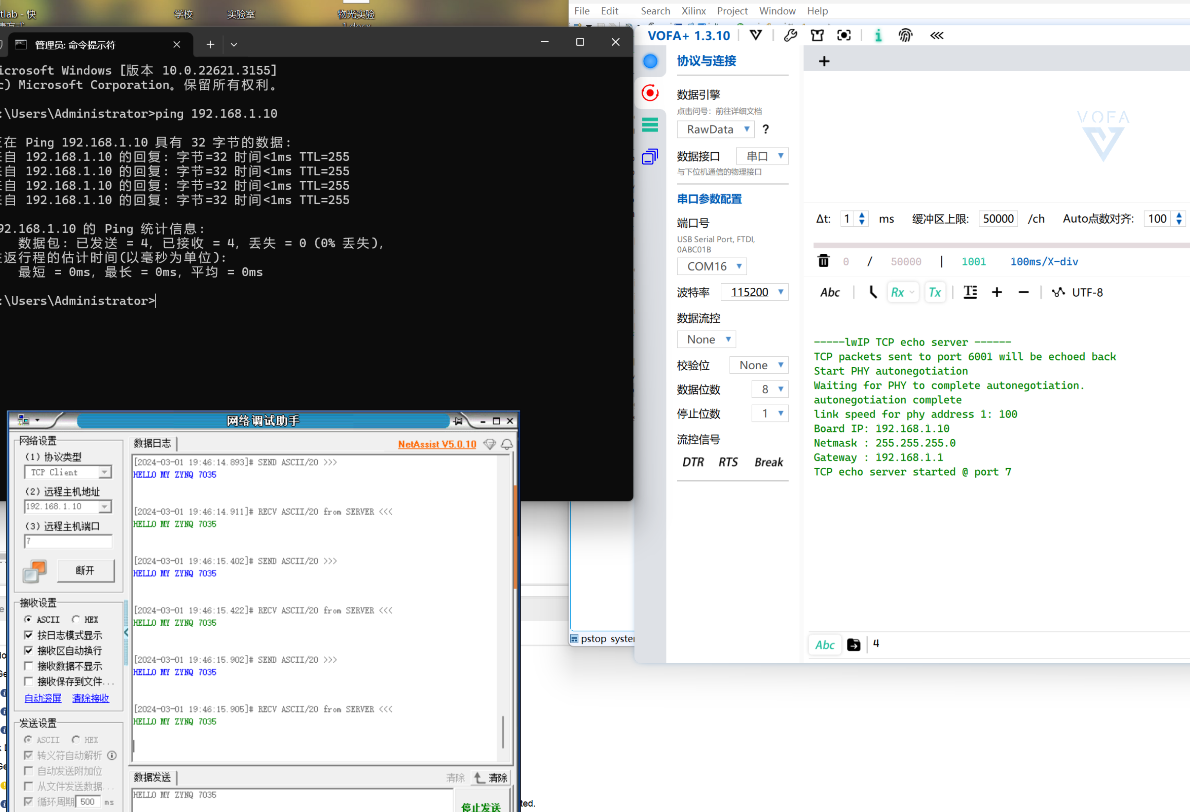Screen dimensions: 1190x812
Task: Click the screenshot capture icon in VOFA+ toolbar
Action: 844,35
